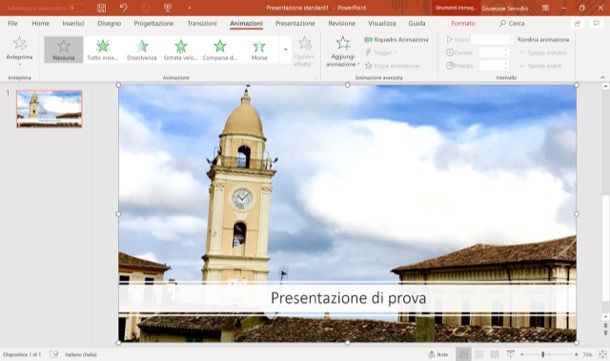This screenshot has height=361, width=610.
Task: Open Riquadro Animazione pane
Action: [x=396, y=40]
